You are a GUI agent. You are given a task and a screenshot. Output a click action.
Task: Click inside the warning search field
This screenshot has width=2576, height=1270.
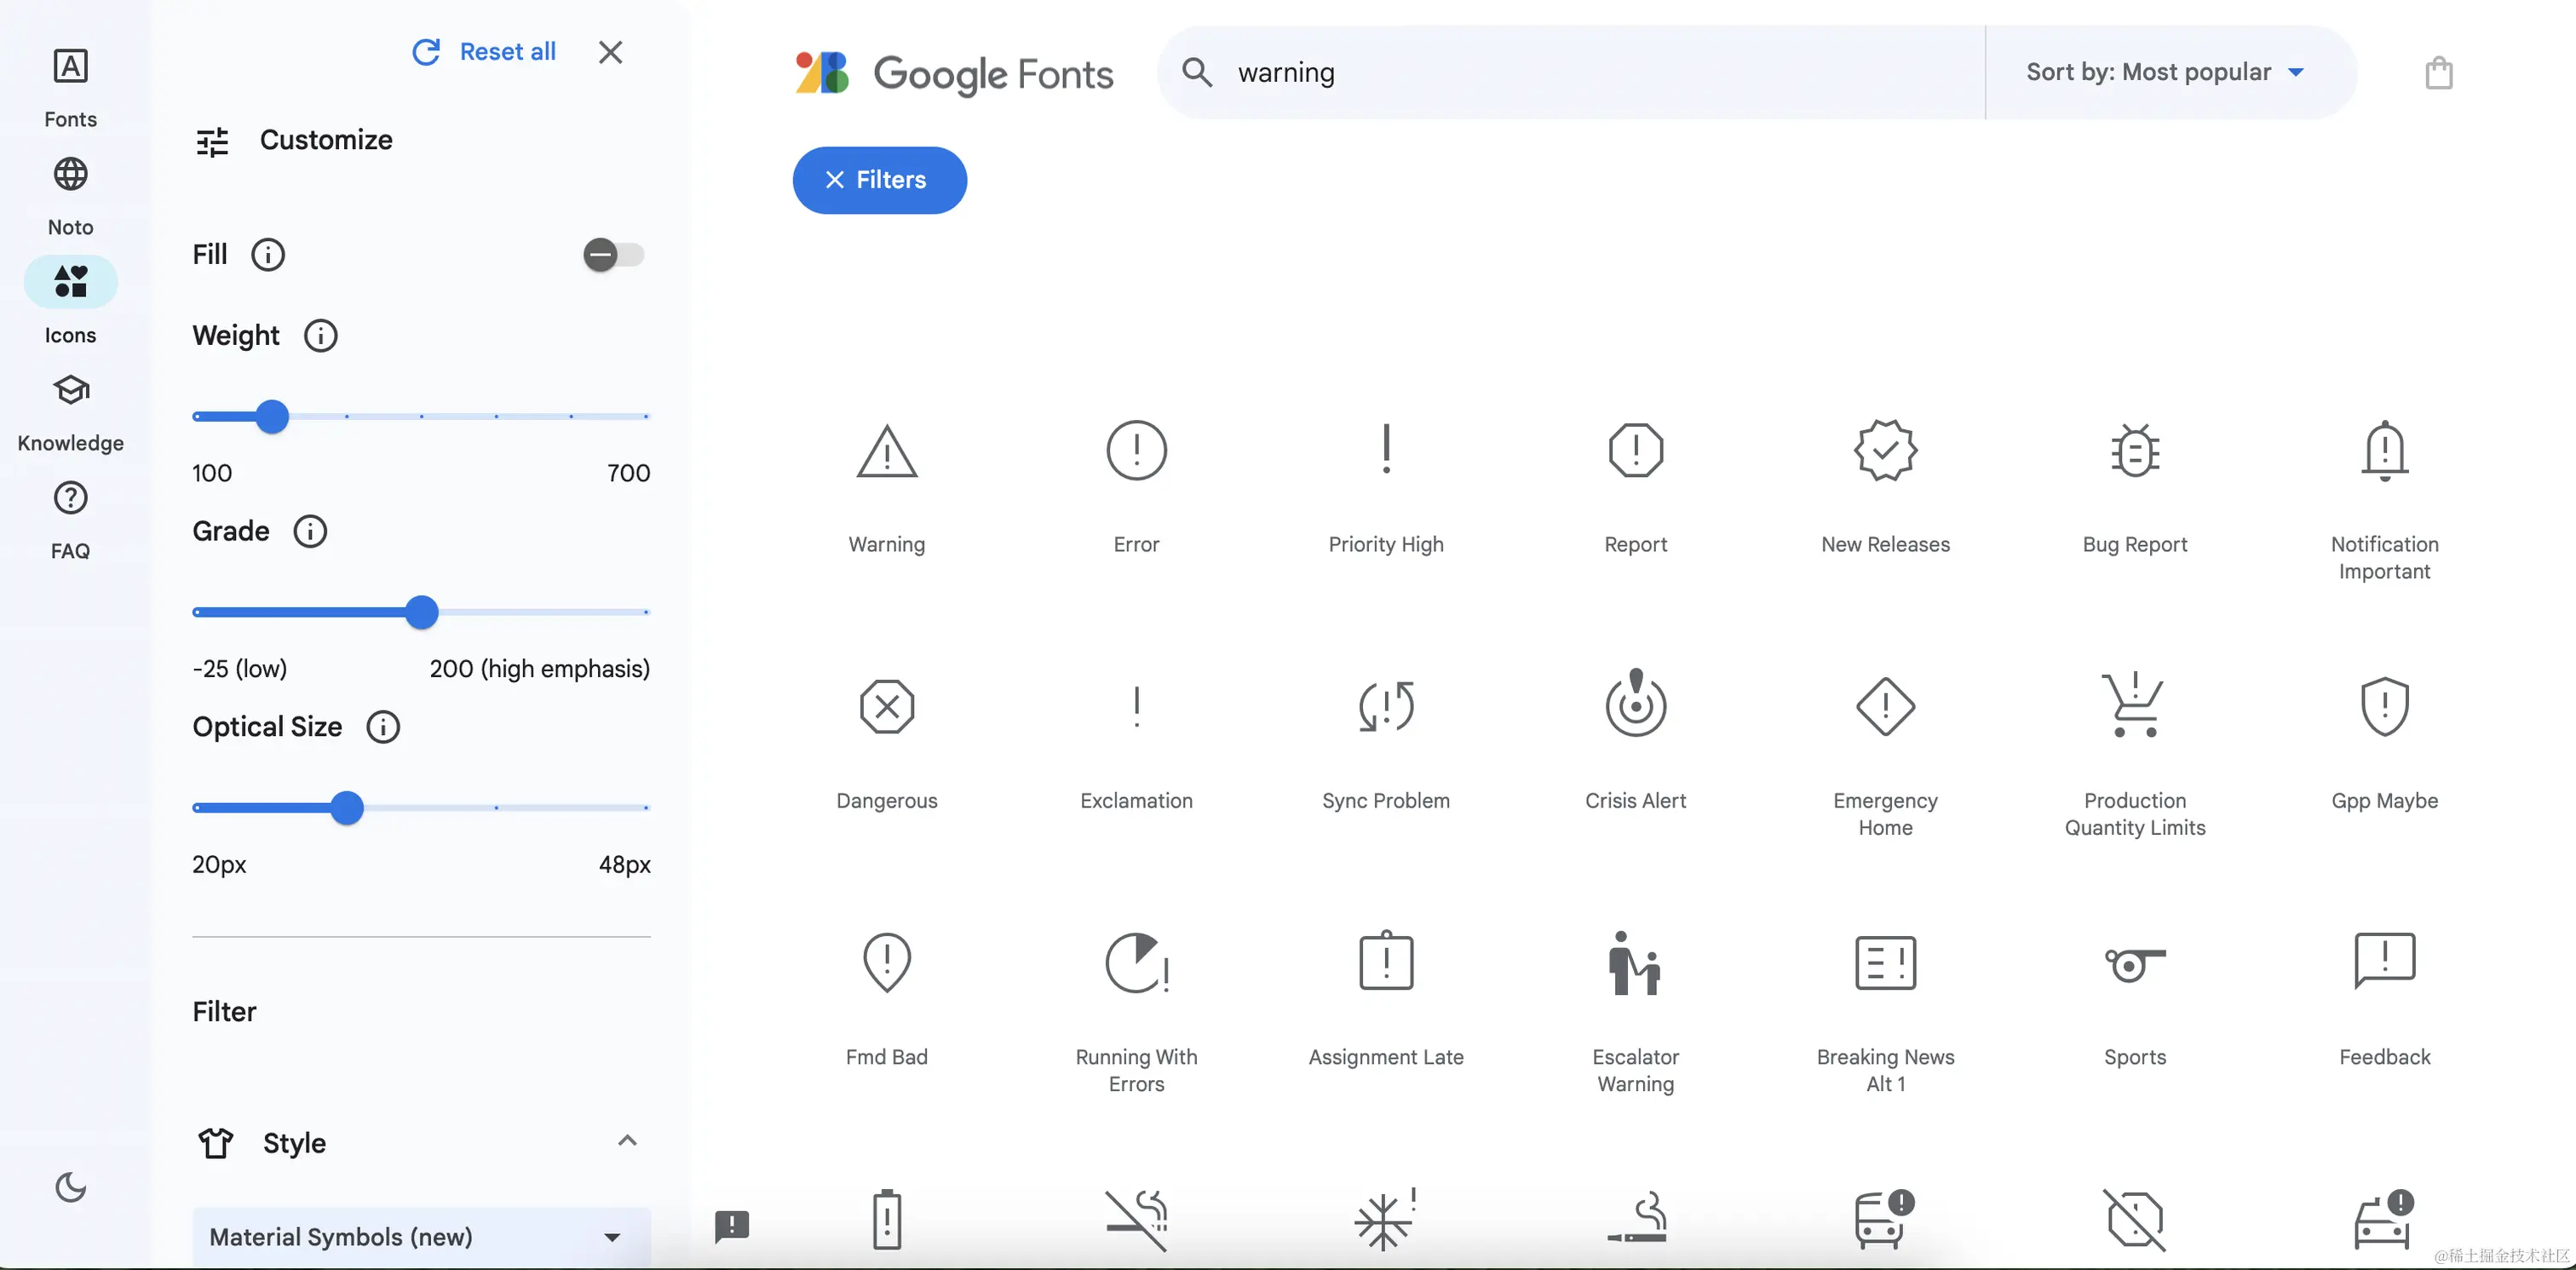tap(1500, 72)
